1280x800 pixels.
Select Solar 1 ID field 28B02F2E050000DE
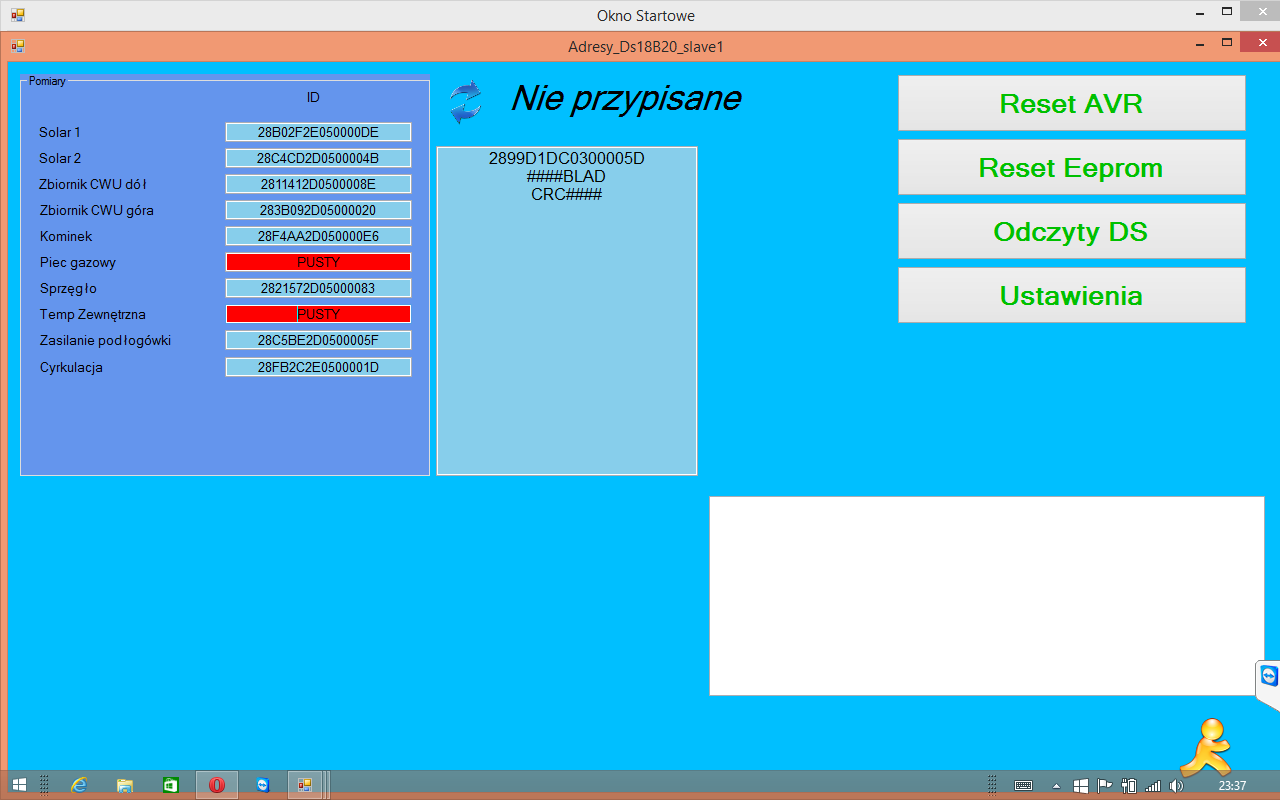318,132
